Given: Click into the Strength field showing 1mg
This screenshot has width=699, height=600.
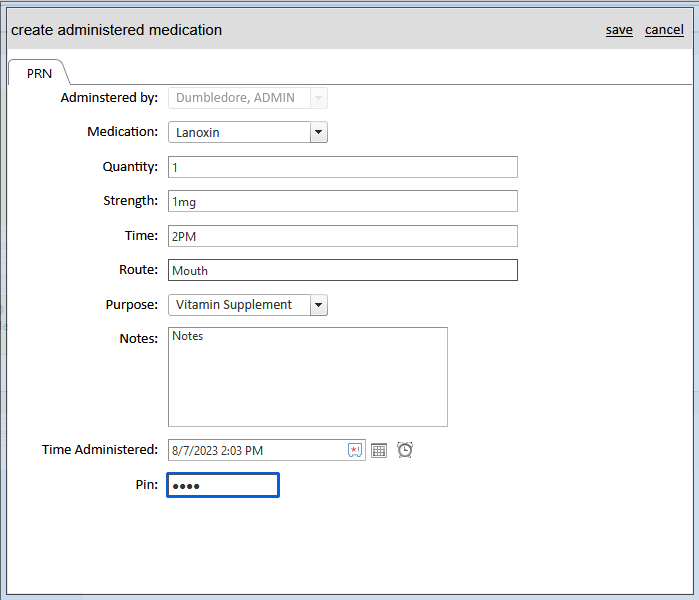Looking at the screenshot, I should point(343,201).
